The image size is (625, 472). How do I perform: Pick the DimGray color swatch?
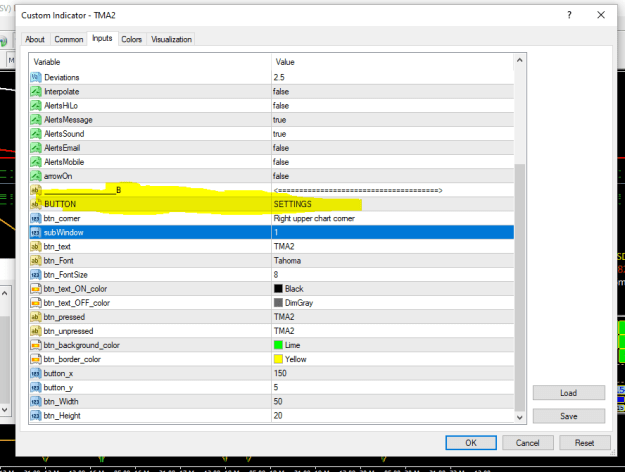278,303
